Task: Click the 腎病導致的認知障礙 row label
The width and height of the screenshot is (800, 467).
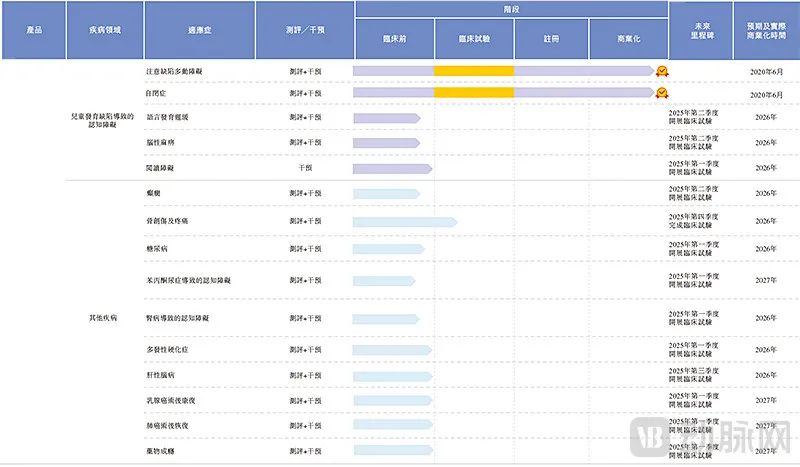Action: 178,318
